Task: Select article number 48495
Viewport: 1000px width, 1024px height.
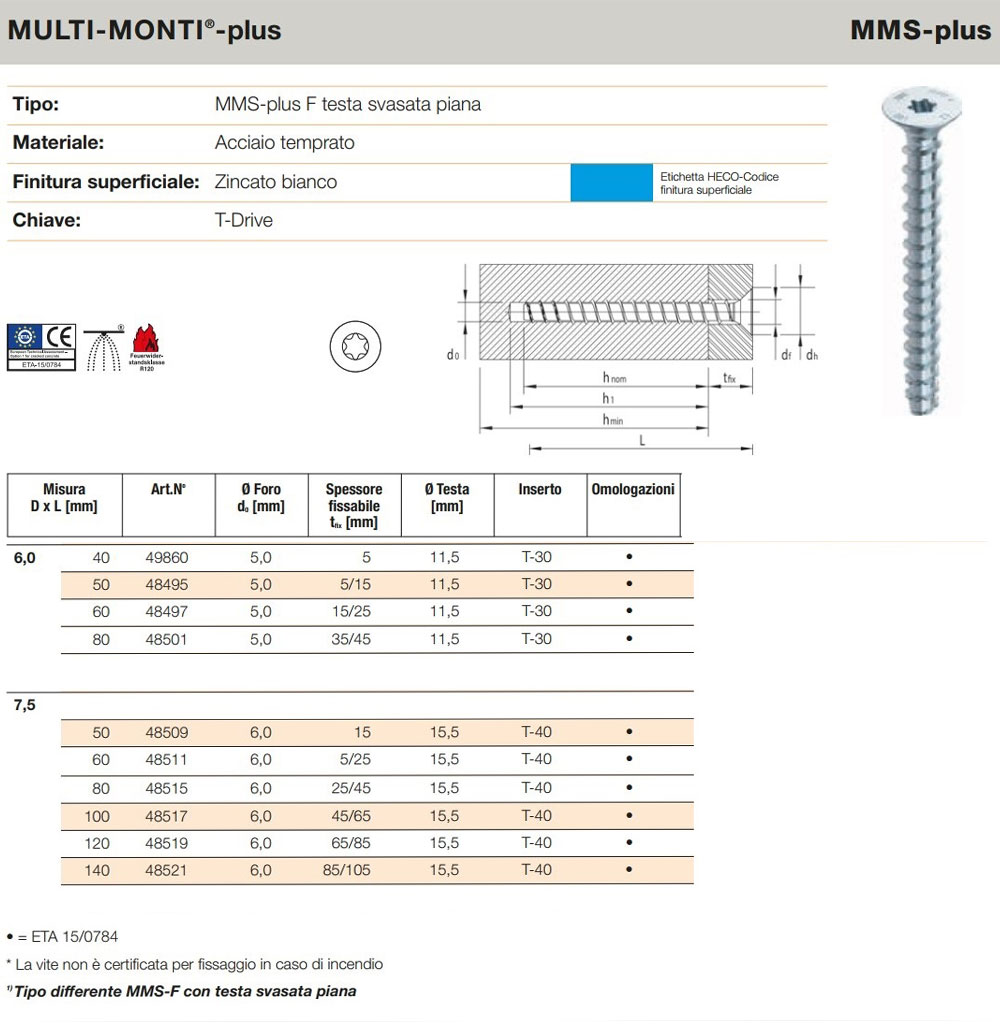Action: click(167, 584)
